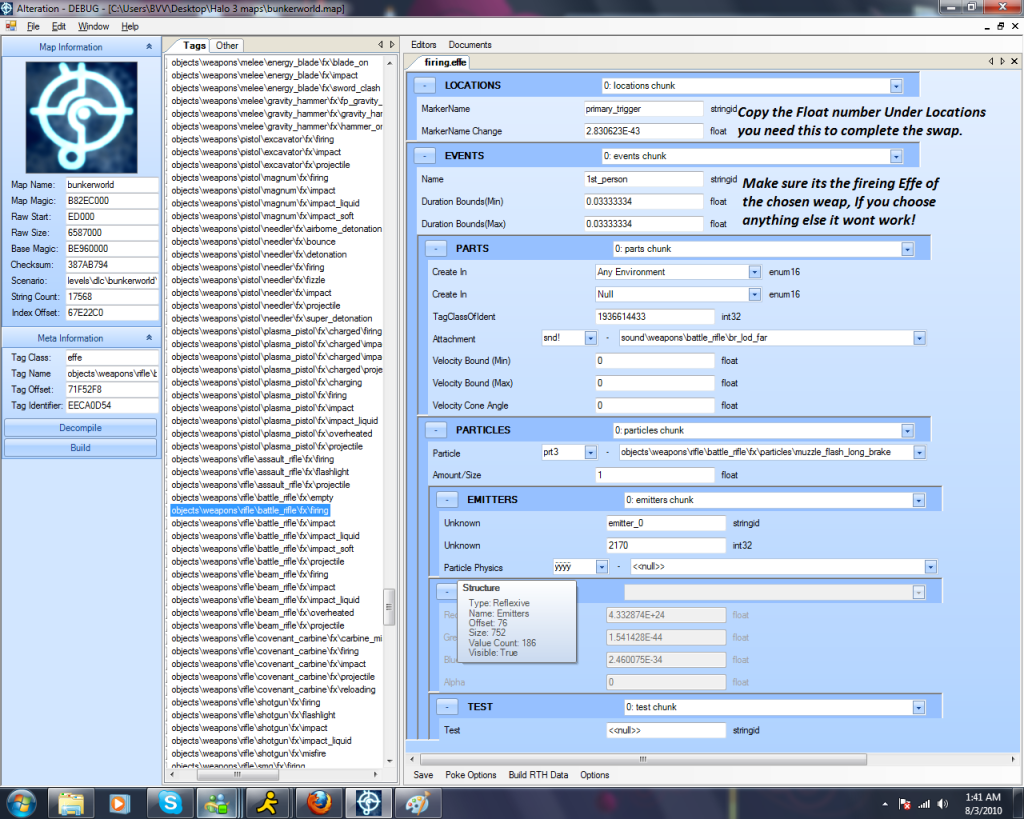The image size is (1024, 819).
Task: Collapse the PARTS section
Action: click(x=436, y=249)
